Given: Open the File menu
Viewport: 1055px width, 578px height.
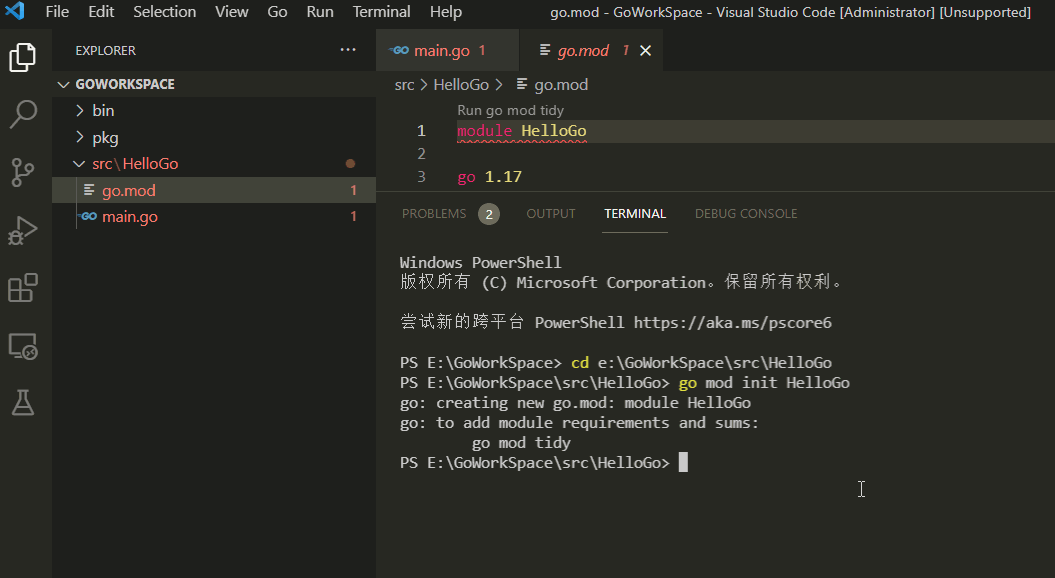Looking at the screenshot, I should point(57,11).
